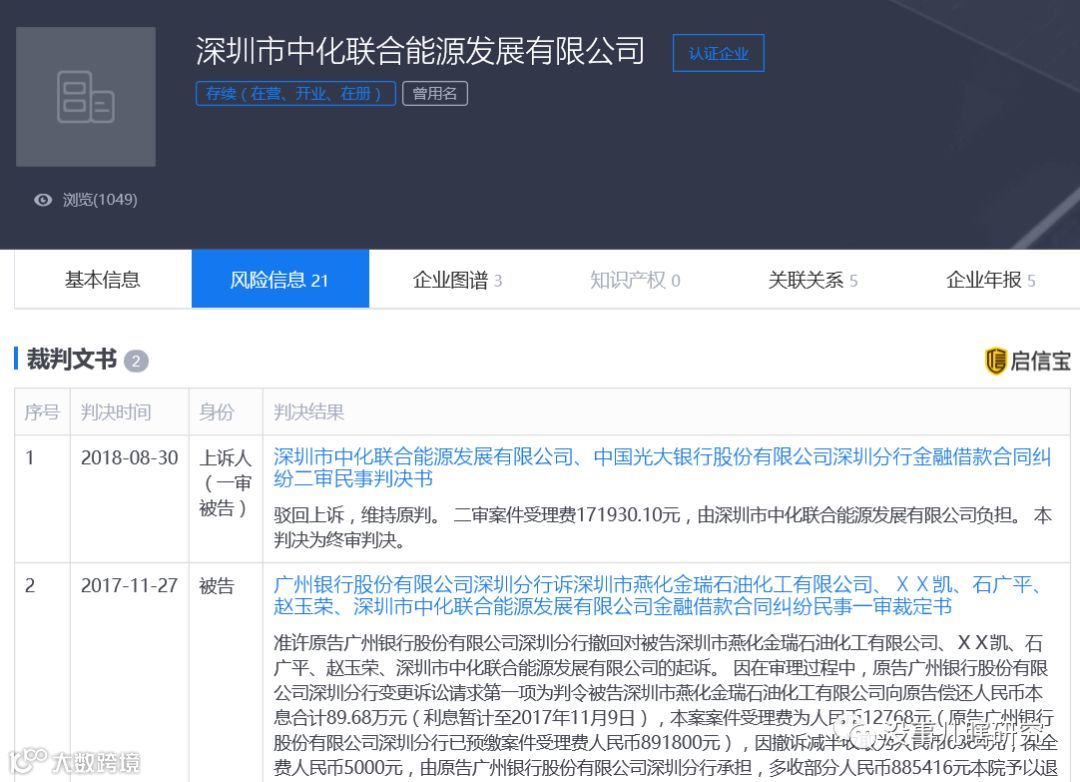Switch to the 基本信息 tab
1080x782 pixels.
coord(103,279)
